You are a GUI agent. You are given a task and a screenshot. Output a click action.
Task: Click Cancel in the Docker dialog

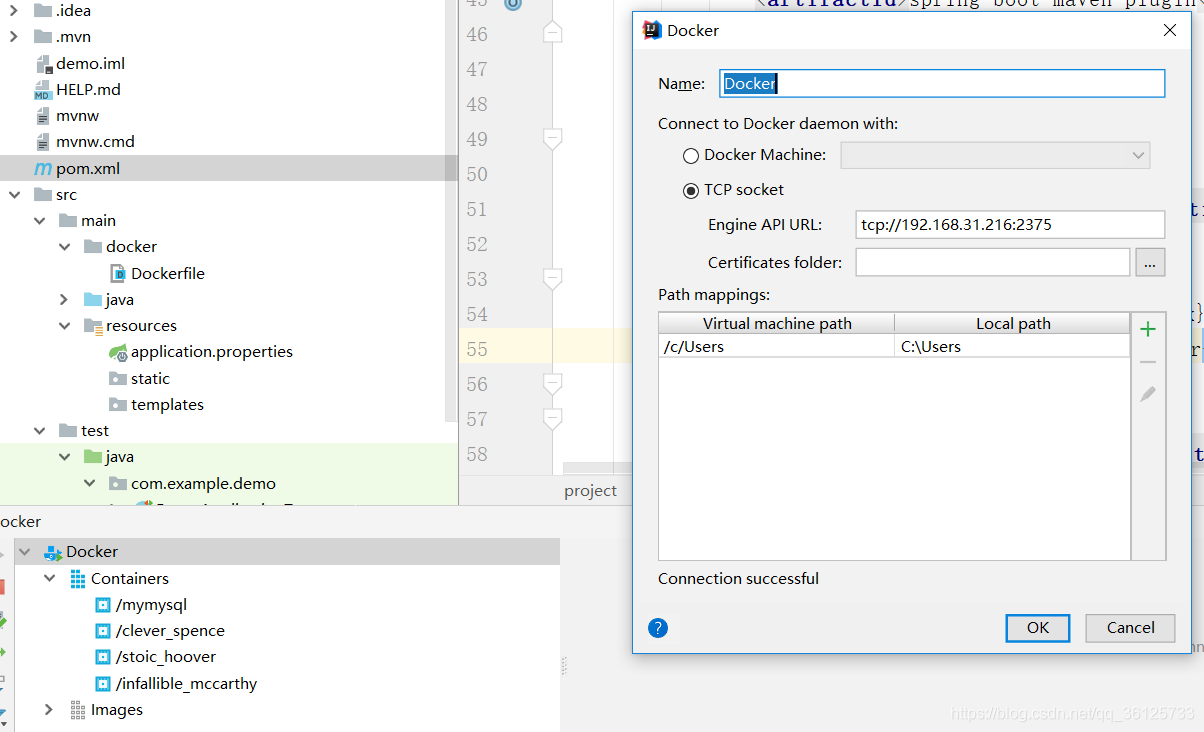pos(1131,628)
